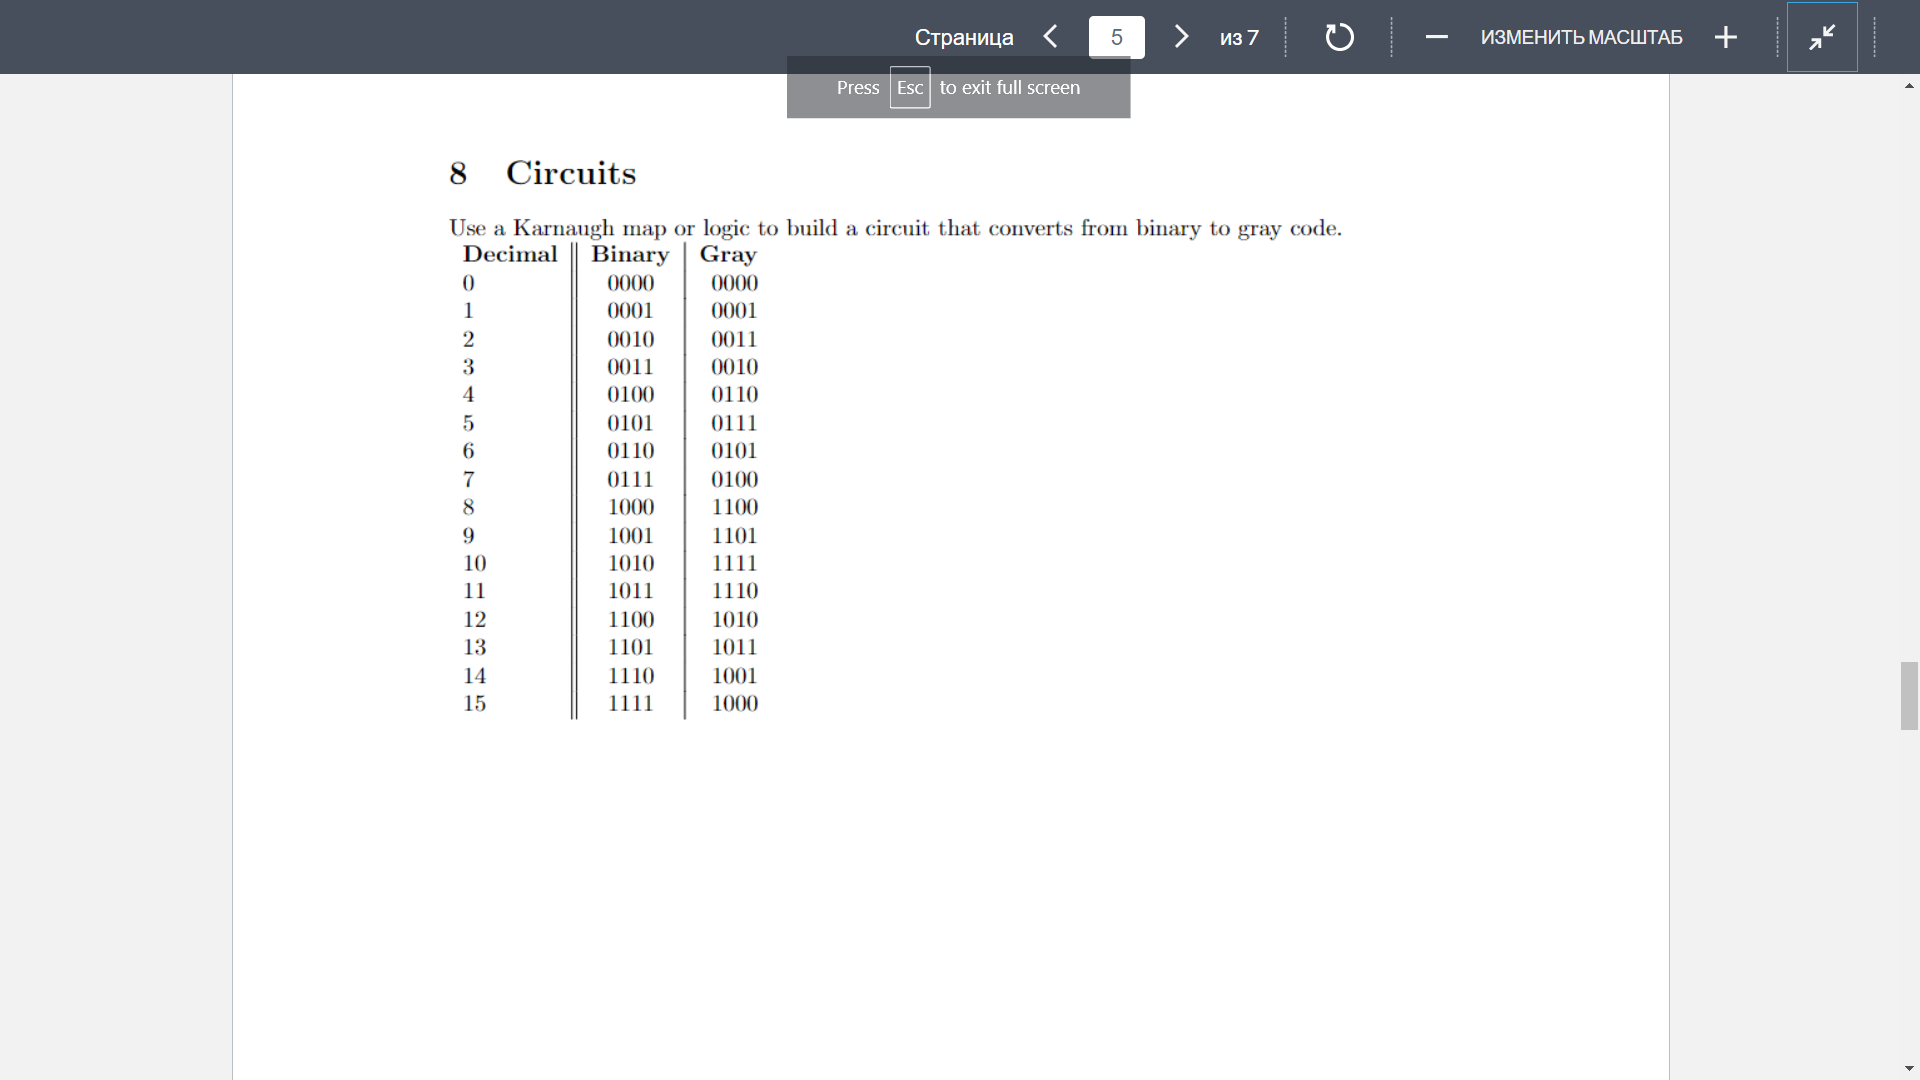Screen dimensions: 1920x1080
Task: Click the Gray code value 1000 in last row
Action: point(734,703)
